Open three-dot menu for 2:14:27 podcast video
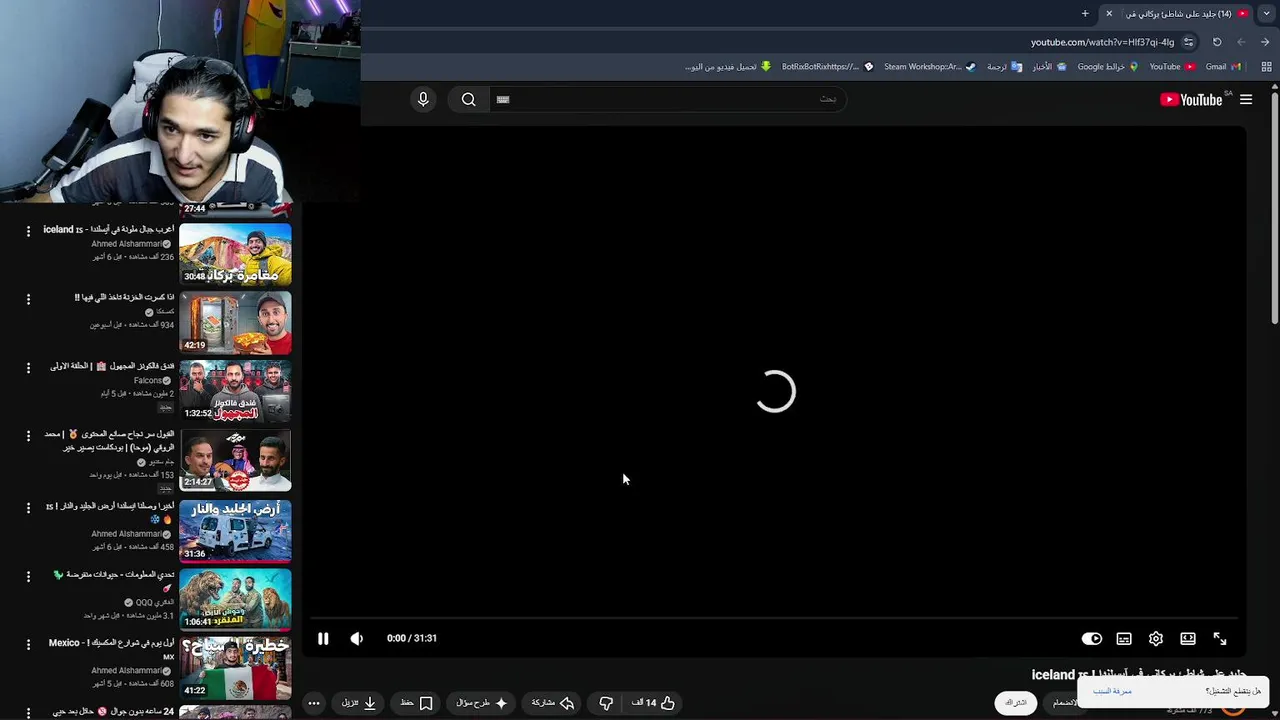The height and width of the screenshot is (720, 1280). (28, 436)
